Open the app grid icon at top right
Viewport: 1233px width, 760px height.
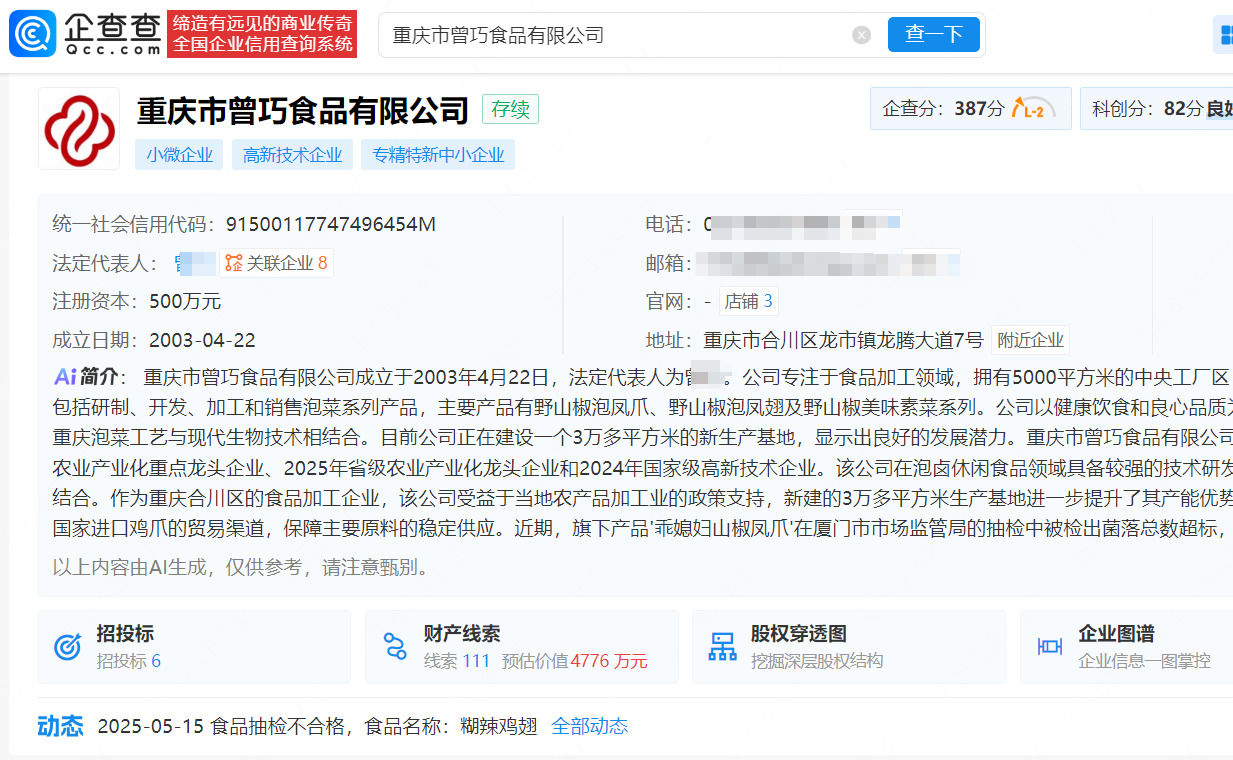tap(1224, 35)
